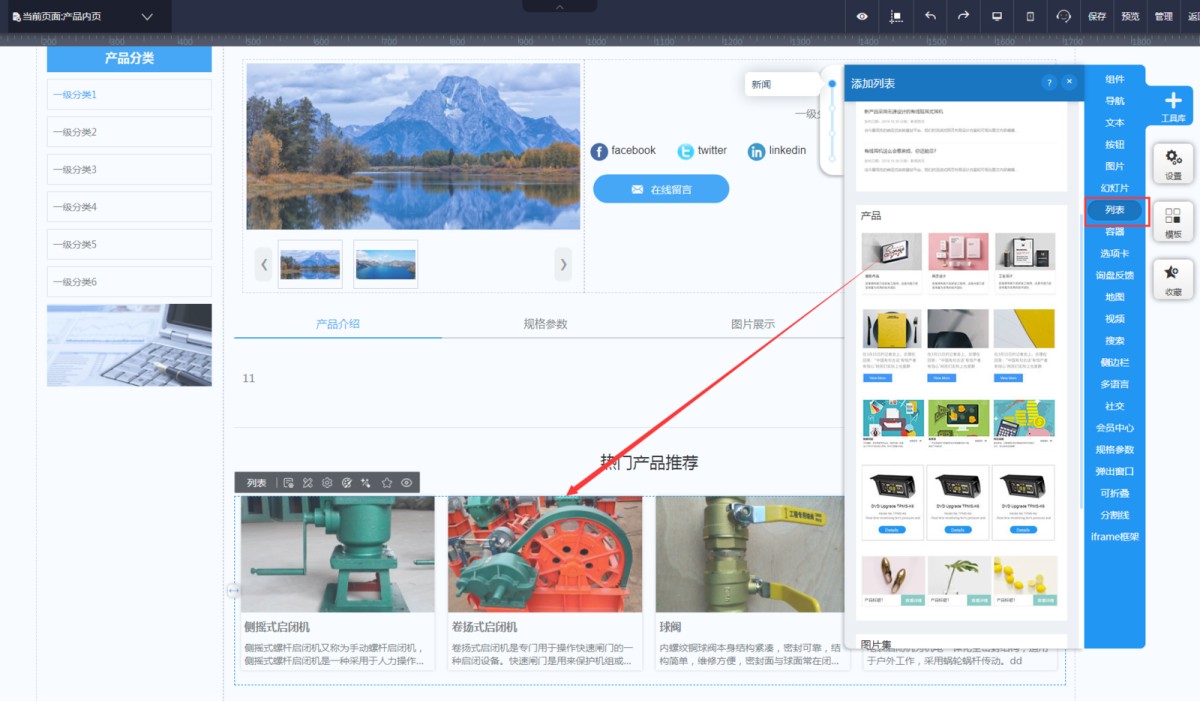Switch to the 规格参数 tab

pyautogui.click(x=545, y=324)
